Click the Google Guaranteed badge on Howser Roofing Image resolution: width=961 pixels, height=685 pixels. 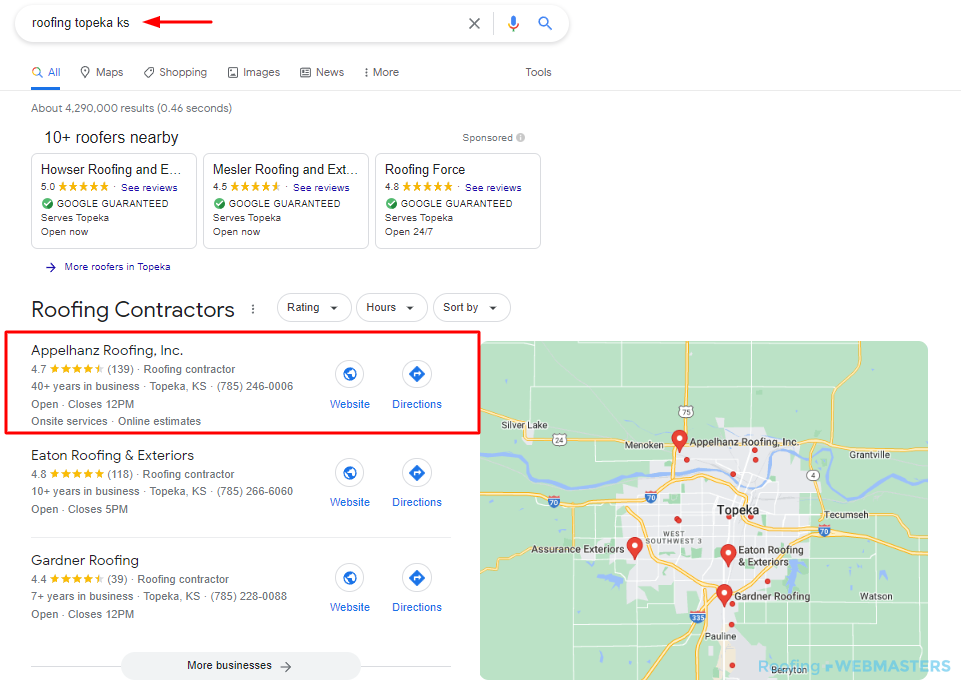point(105,203)
